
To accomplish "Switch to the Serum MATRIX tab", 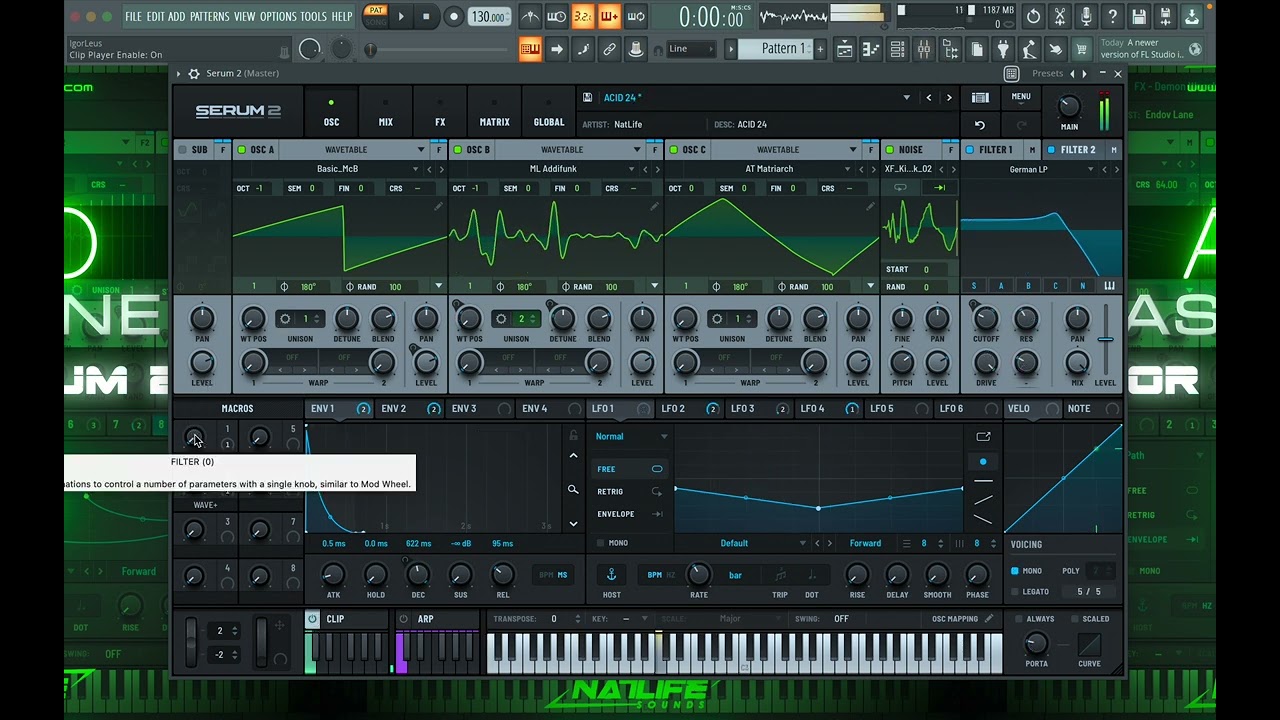I will (x=494, y=112).
